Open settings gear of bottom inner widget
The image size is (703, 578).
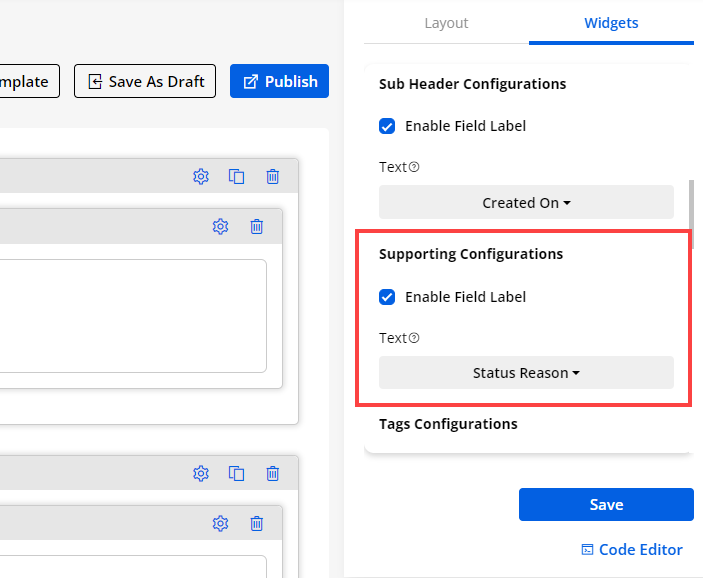pos(221,523)
